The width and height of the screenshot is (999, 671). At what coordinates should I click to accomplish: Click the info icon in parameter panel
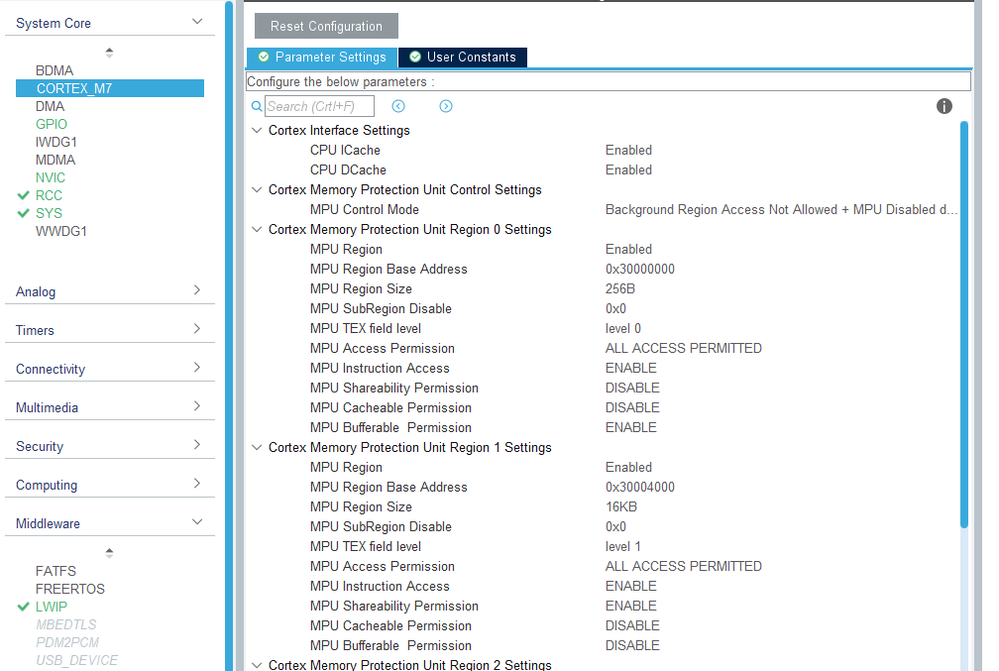coord(944,106)
